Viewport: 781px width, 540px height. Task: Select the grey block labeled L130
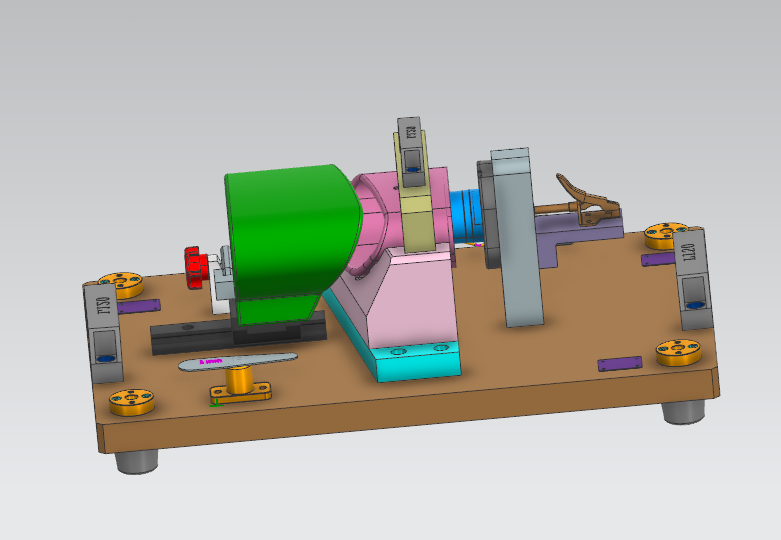104,333
